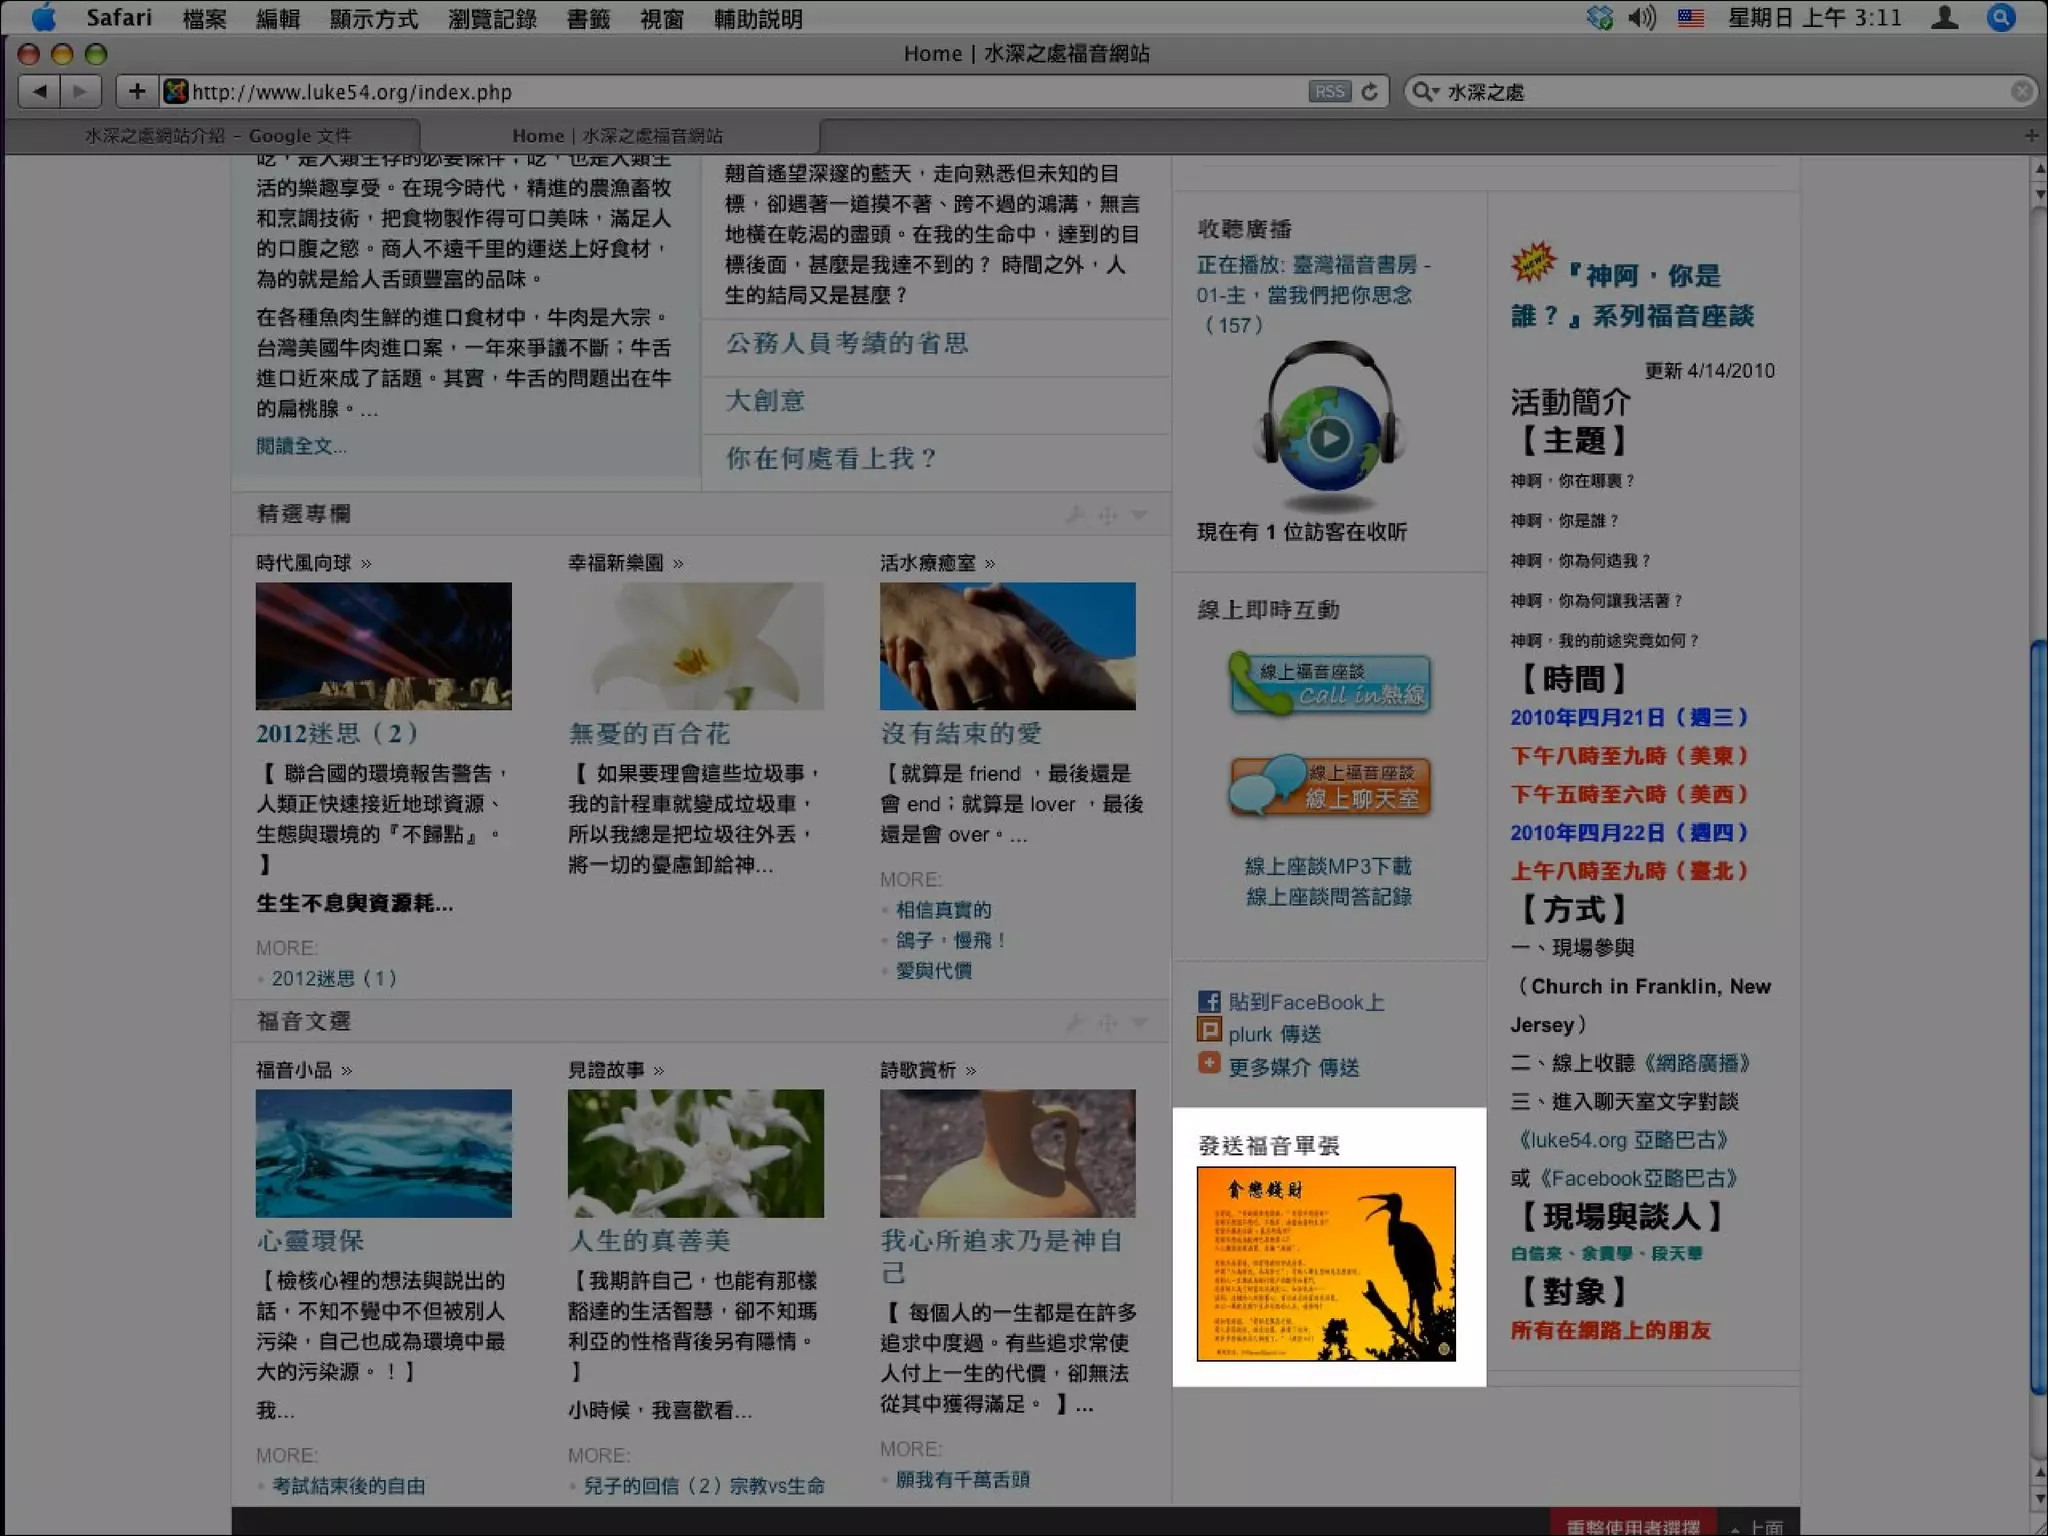Open the 書籤 menu in menu bar
This screenshot has width=2048, height=1536.
(x=588, y=18)
